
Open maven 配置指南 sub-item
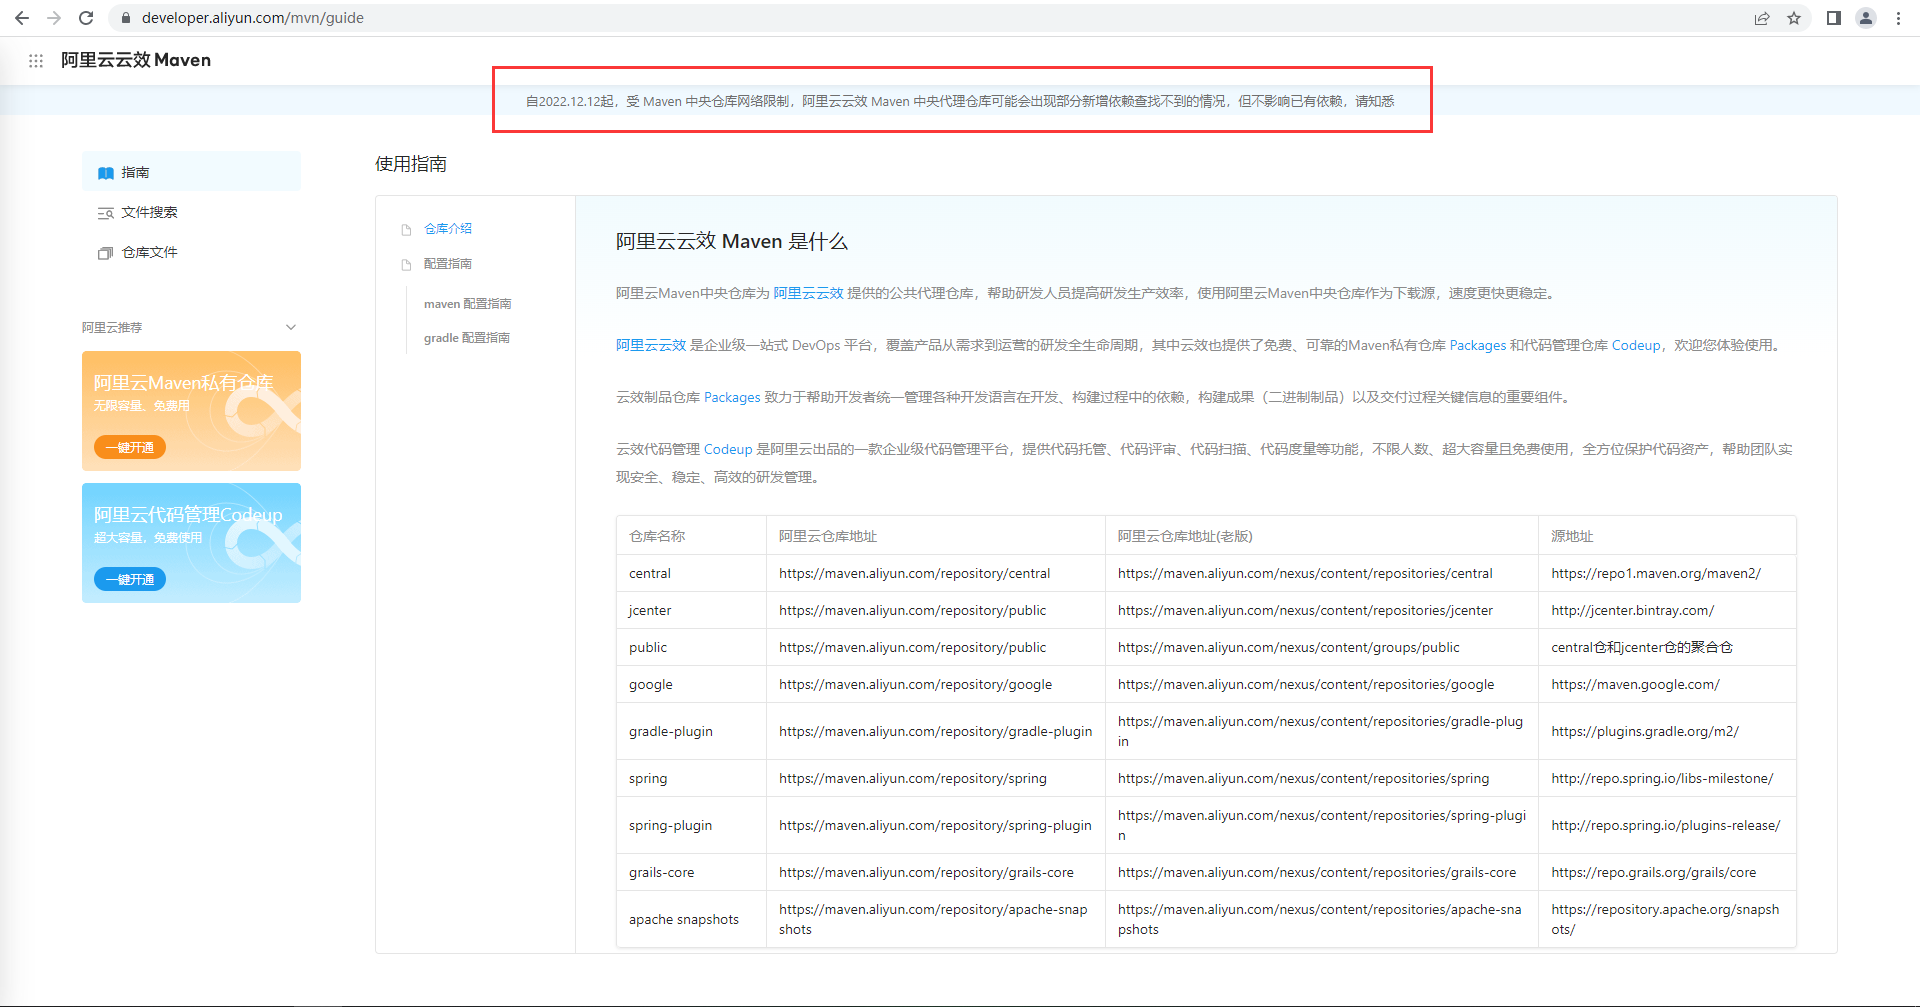click(x=467, y=303)
